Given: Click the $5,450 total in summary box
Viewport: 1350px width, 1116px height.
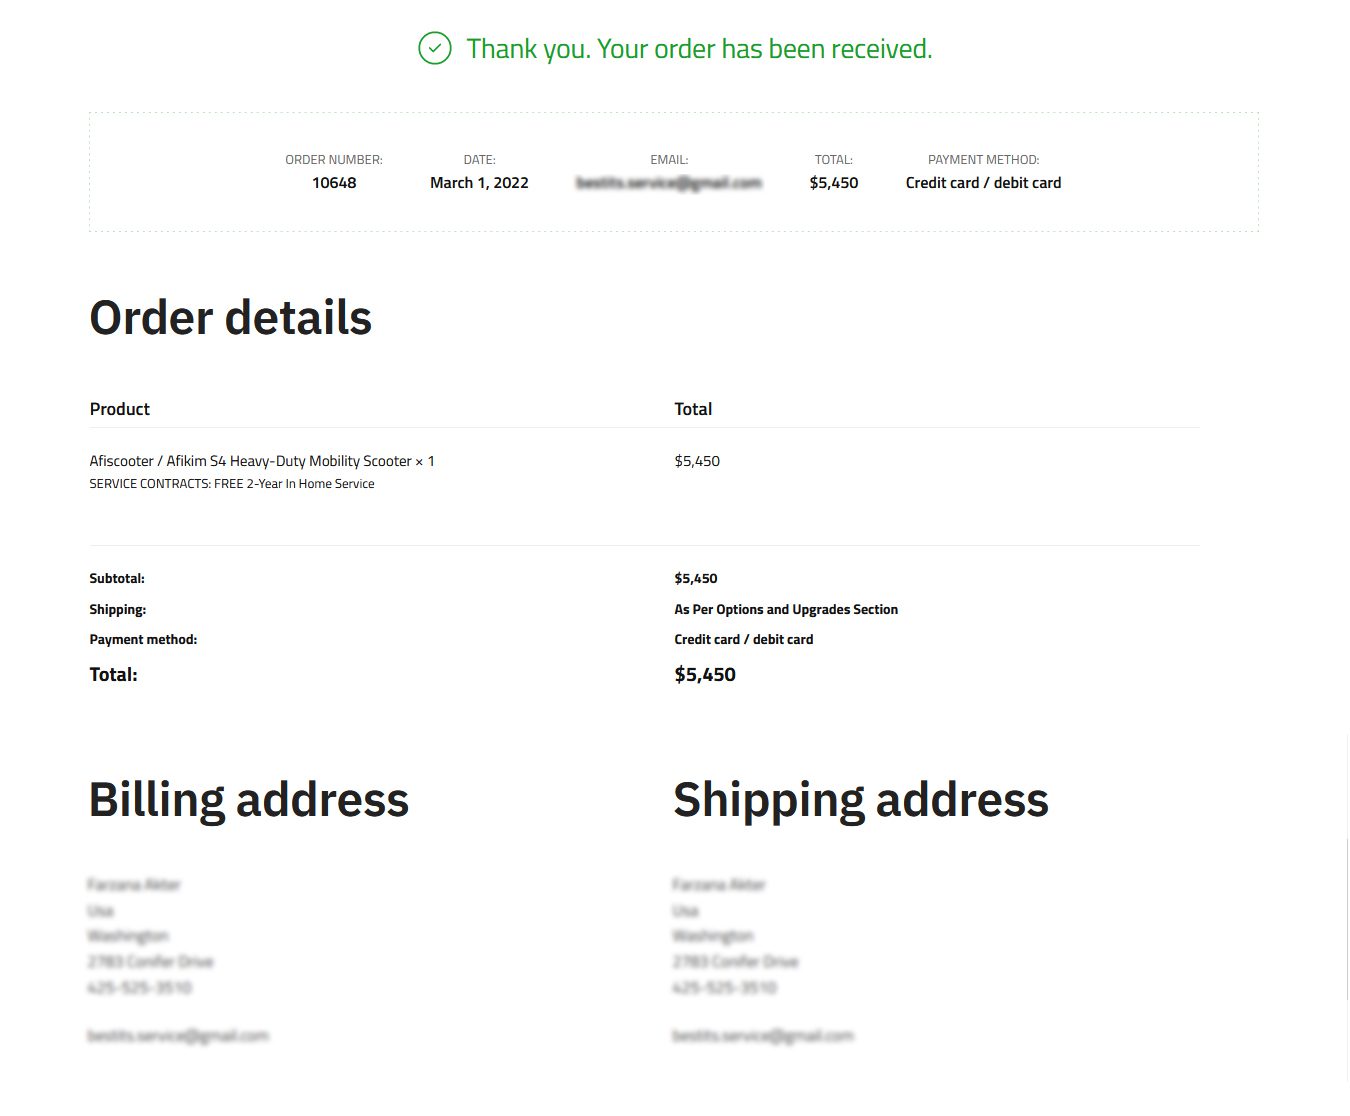Looking at the screenshot, I should pos(834,183).
